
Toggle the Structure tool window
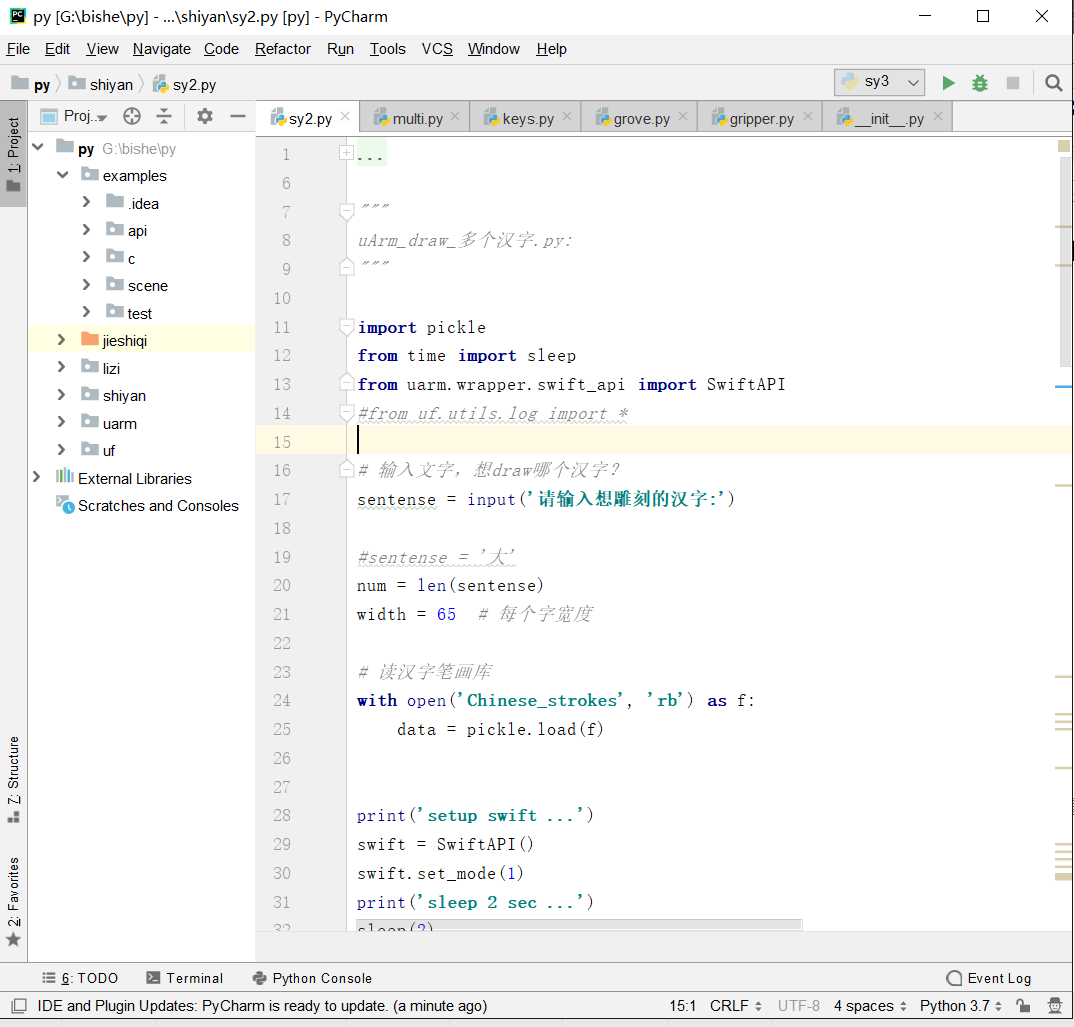[x=13, y=779]
